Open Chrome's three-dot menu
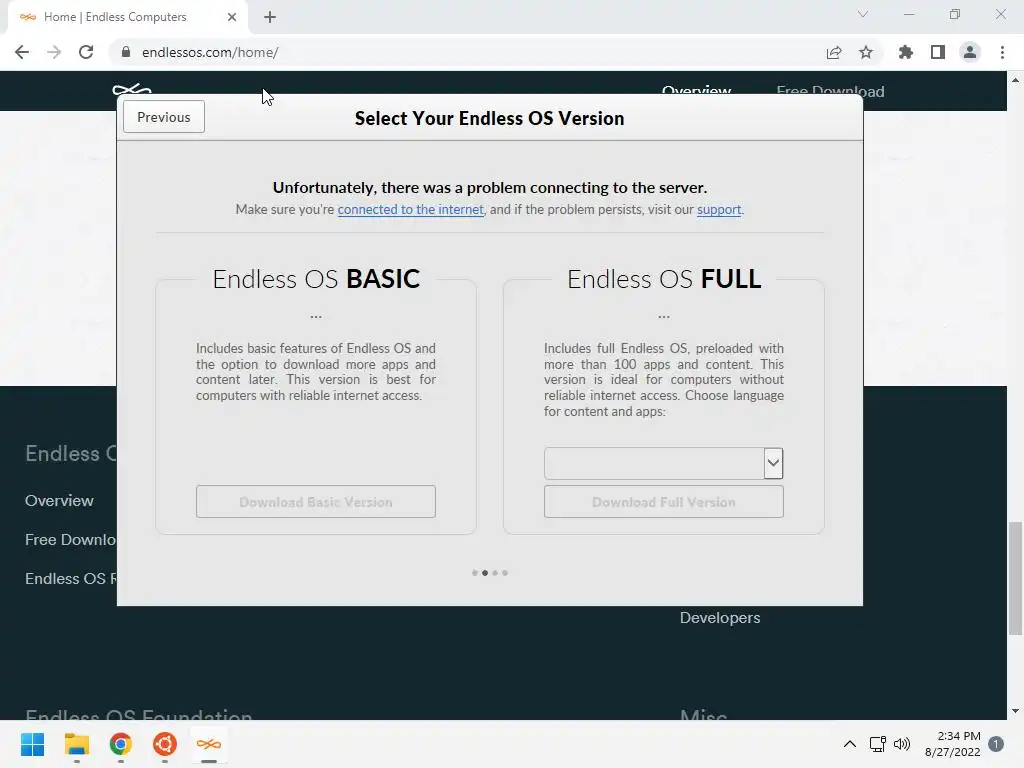 1002,52
